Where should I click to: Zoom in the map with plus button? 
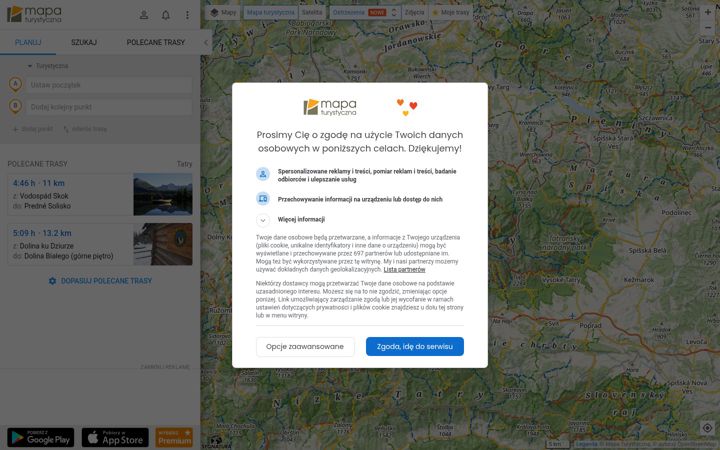pos(708,12)
